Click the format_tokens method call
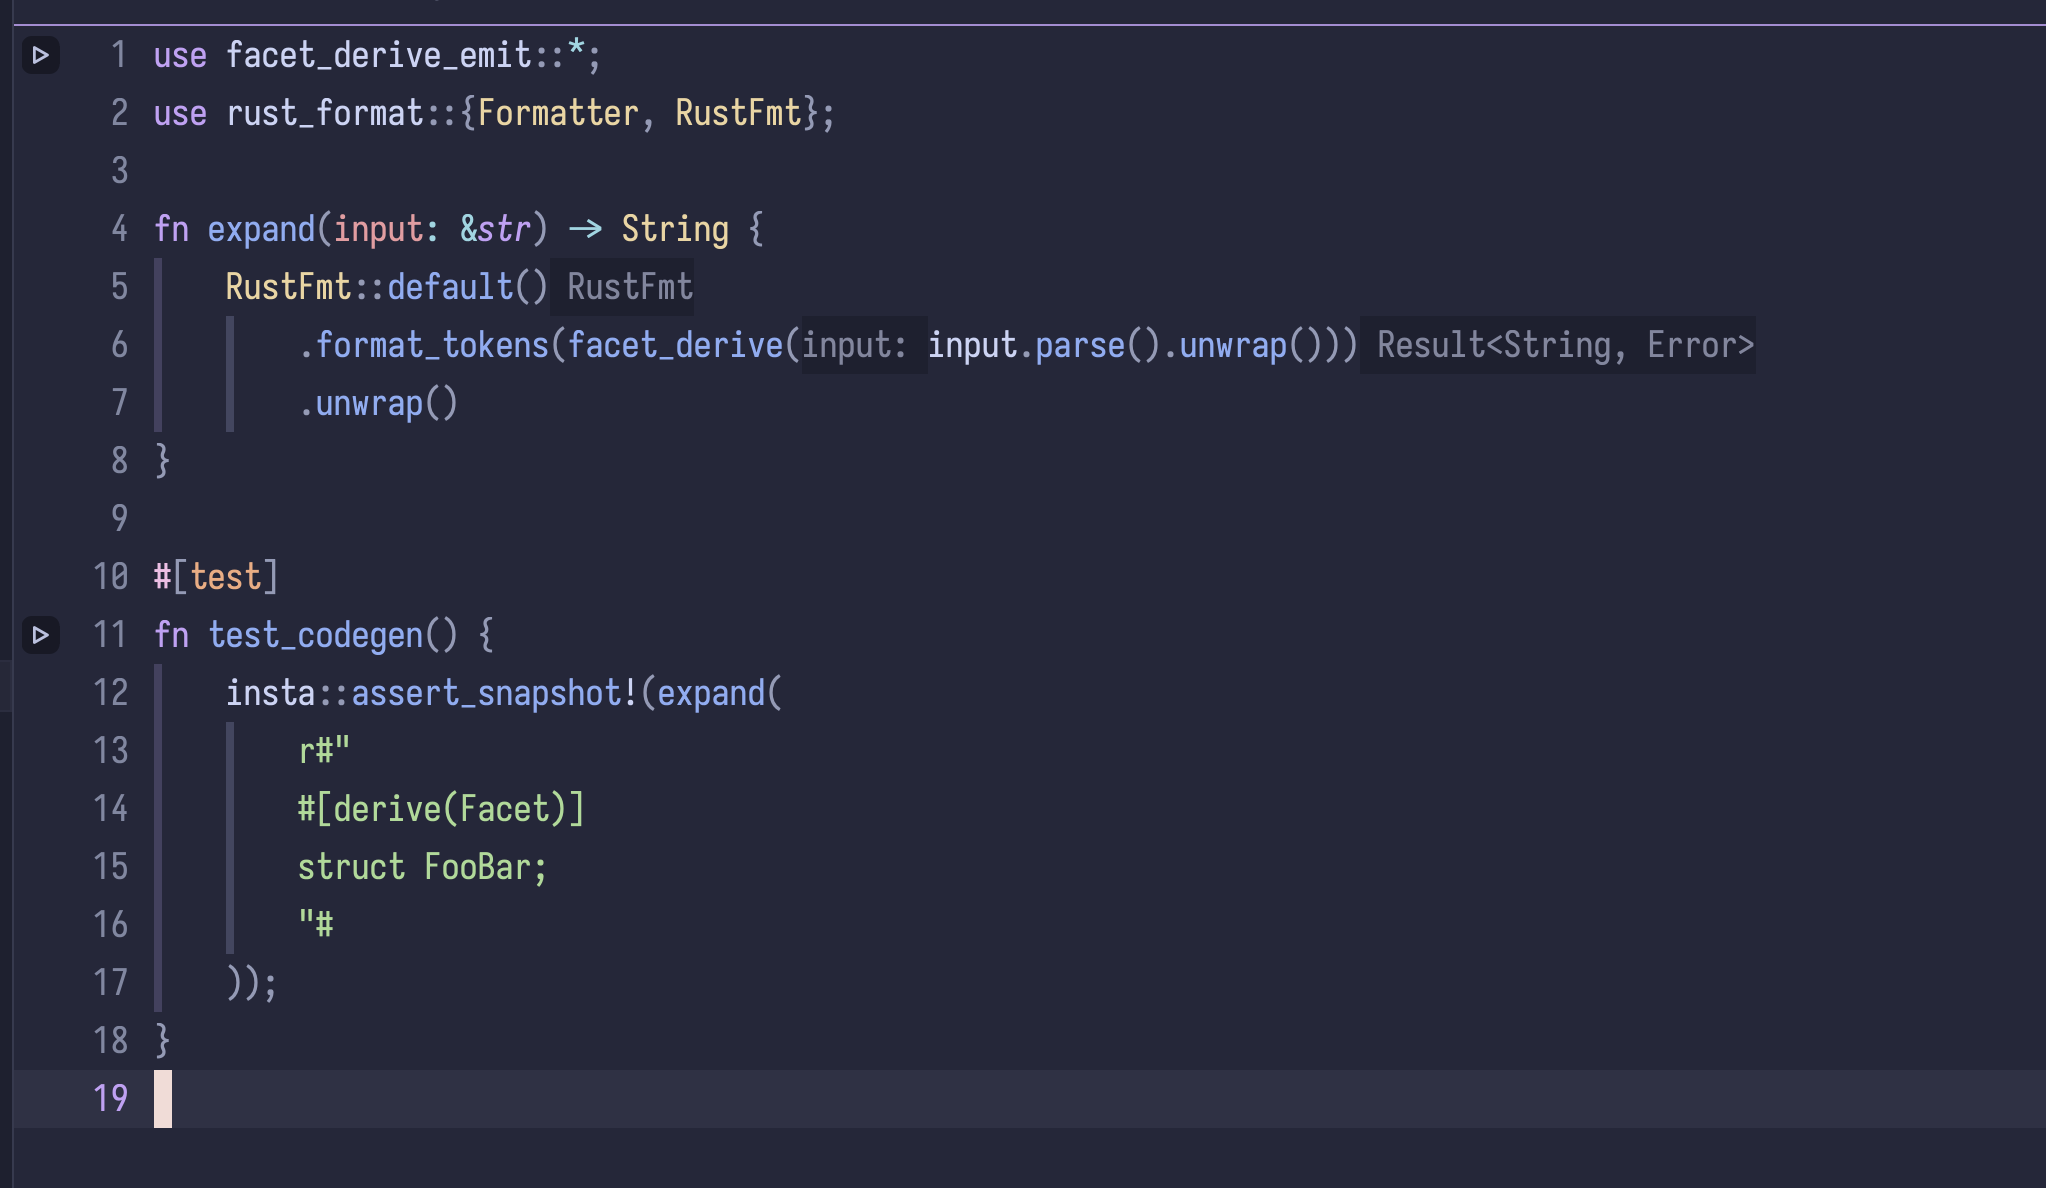Screen dimensions: 2046x1188 432,346
